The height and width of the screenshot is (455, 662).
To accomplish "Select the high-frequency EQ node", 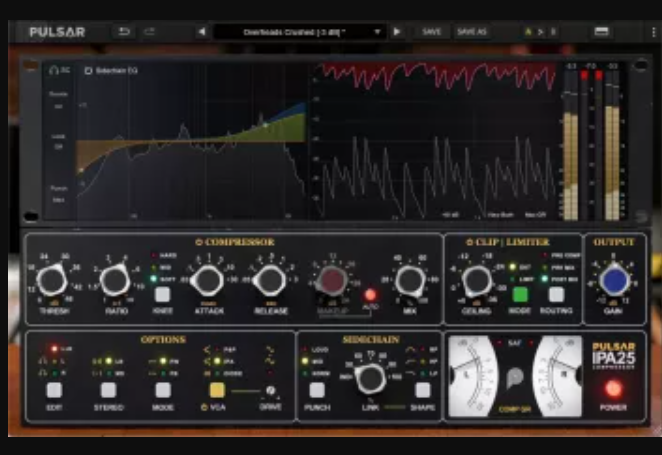I will [x=265, y=125].
